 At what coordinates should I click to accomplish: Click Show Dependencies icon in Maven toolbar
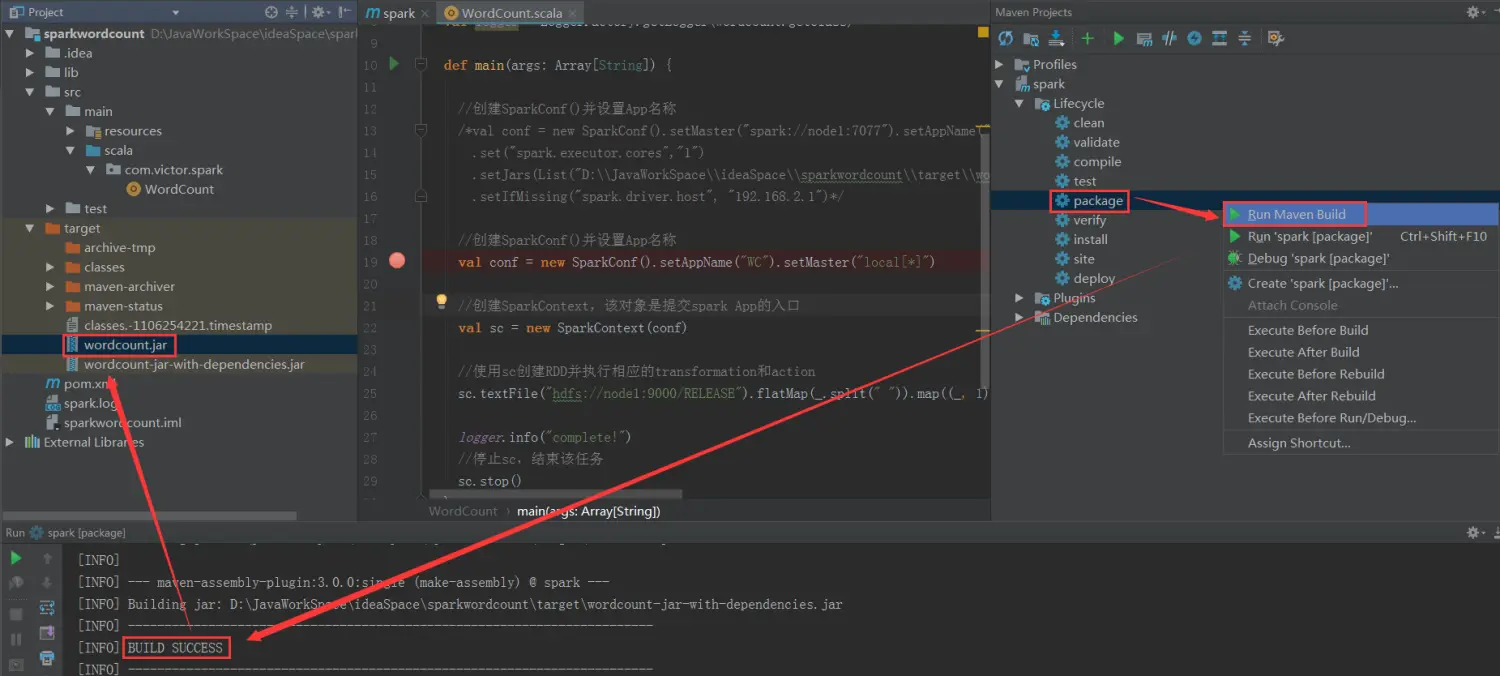[1219, 38]
